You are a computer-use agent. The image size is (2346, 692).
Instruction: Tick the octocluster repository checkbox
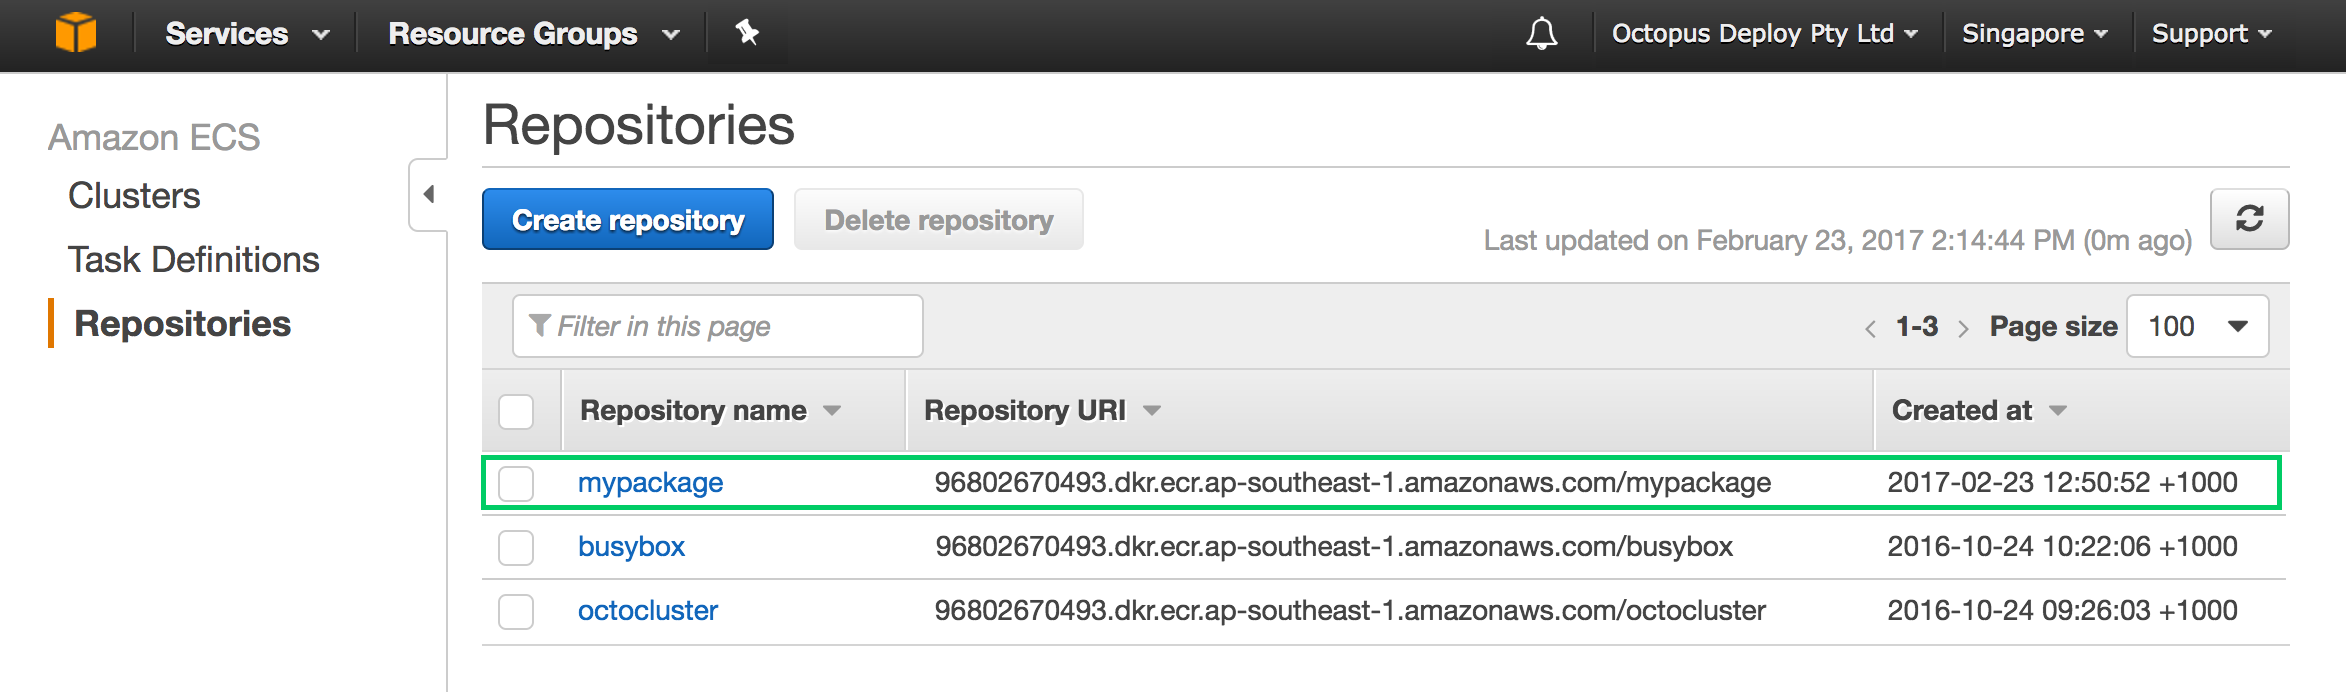(x=516, y=612)
